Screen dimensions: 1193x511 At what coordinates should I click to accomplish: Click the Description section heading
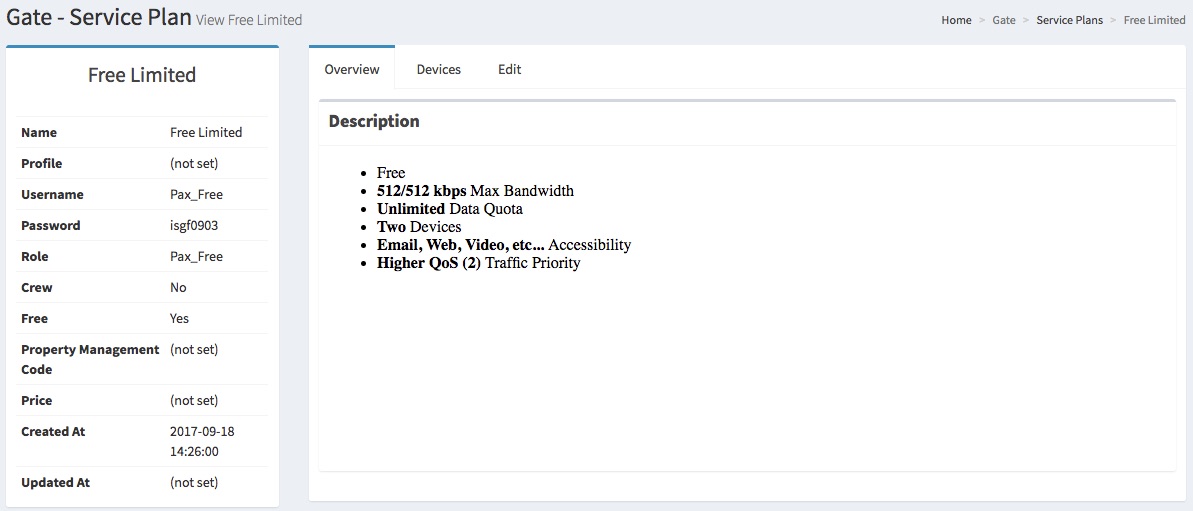(x=374, y=121)
